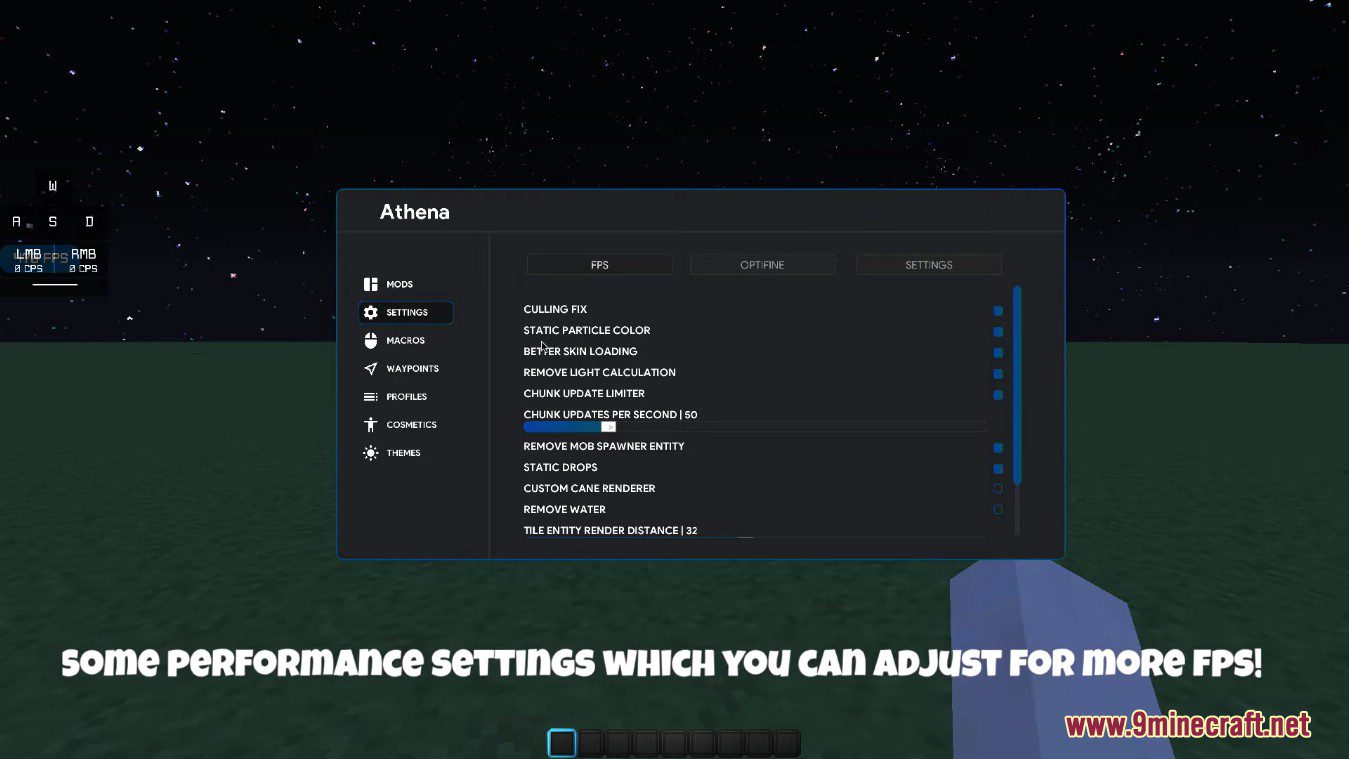The image size is (1349, 759).
Task: Click the Tile Entity Render Distance label
Action: [x=610, y=531]
